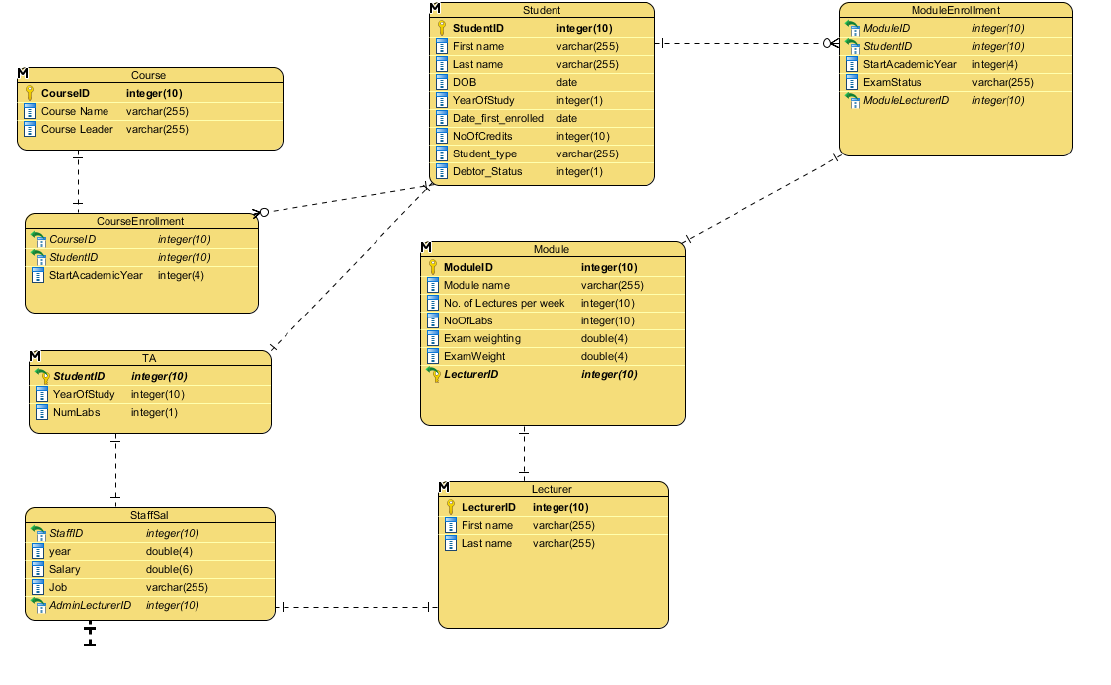This screenshot has width=1111, height=685.
Task: Click the relationship line between StaffSal and Lecturer
Action: click(x=356, y=607)
